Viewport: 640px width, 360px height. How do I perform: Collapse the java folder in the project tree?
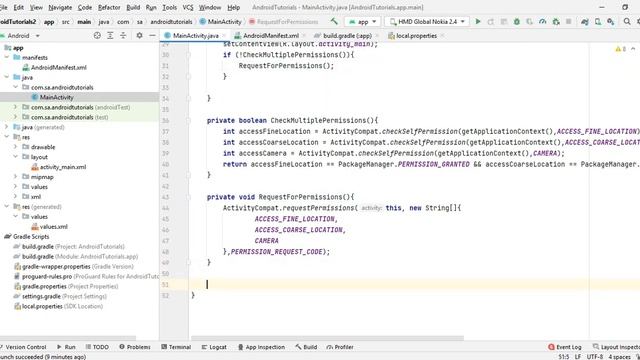7,77
